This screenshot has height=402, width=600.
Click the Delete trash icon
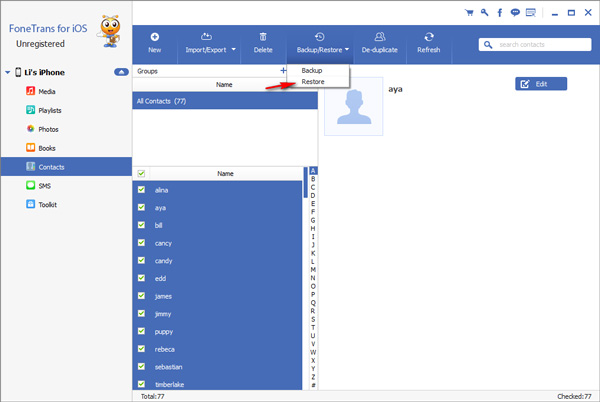263,37
